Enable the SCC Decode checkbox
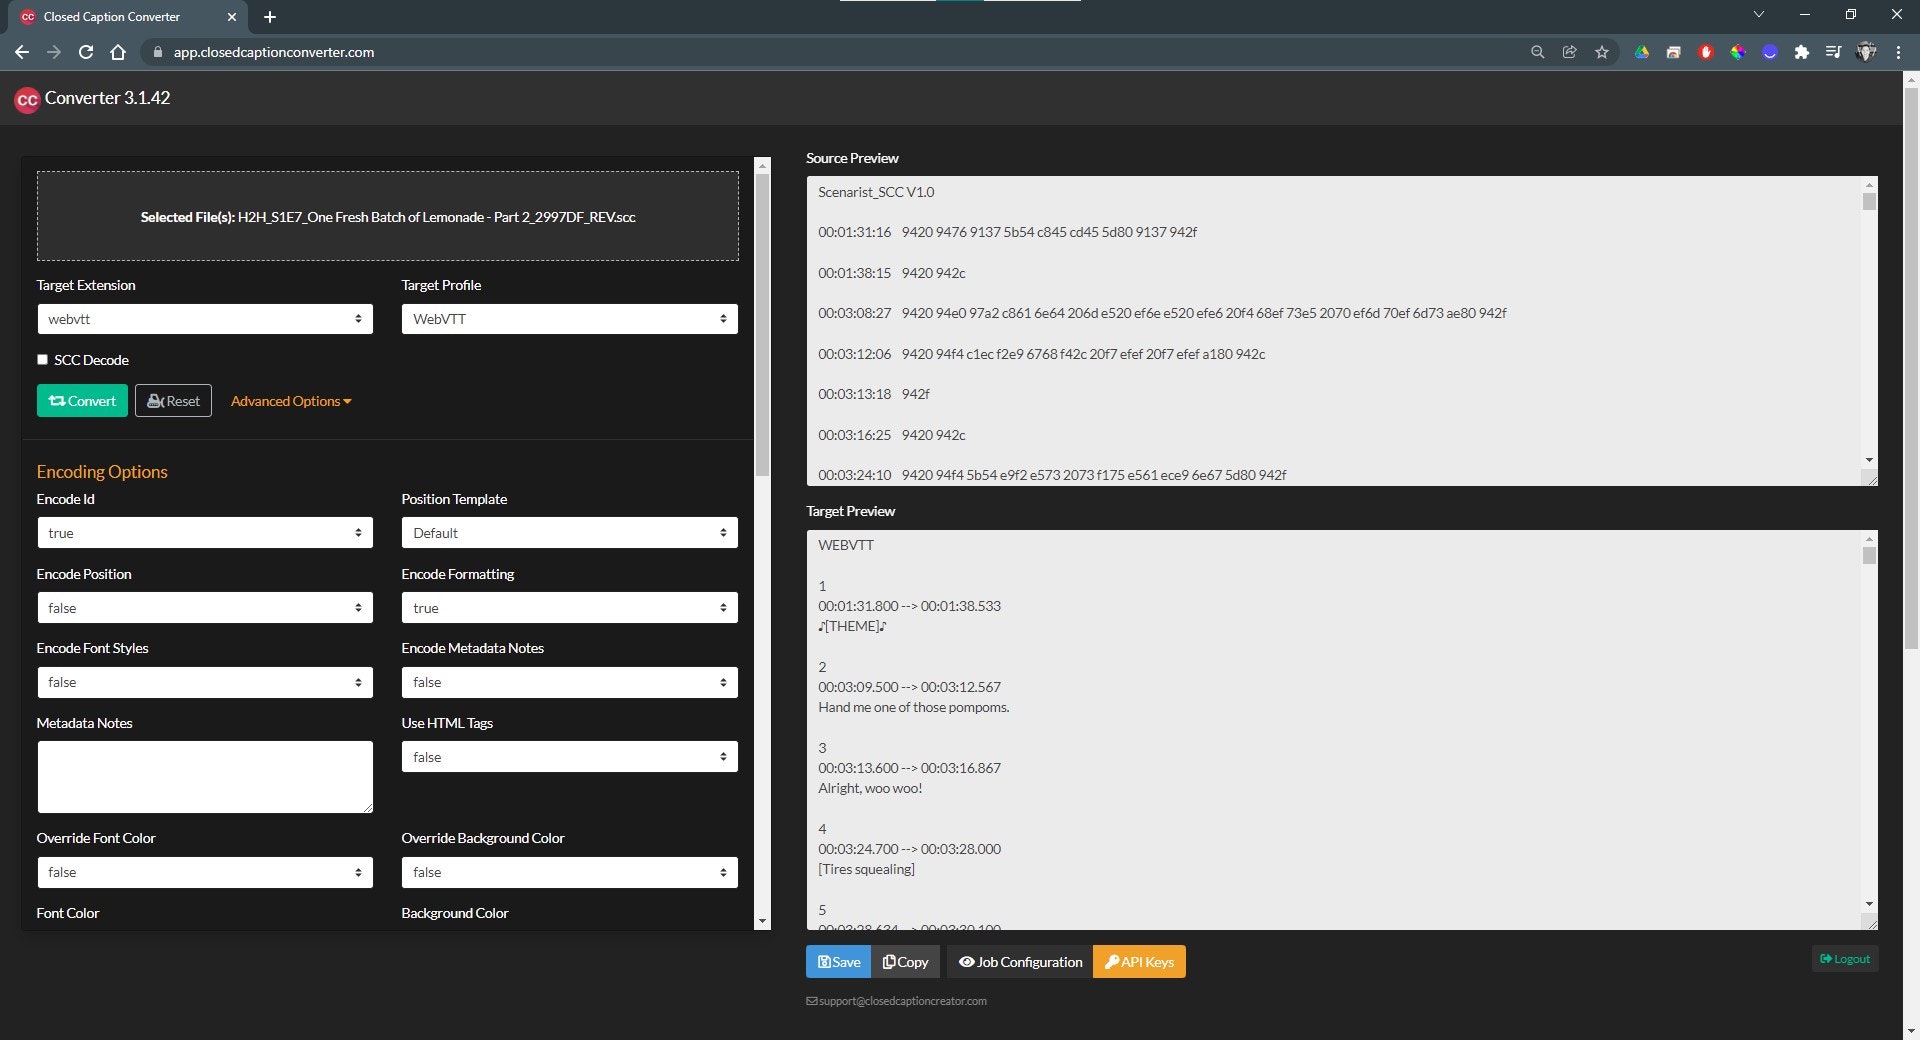This screenshot has height=1040, width=1920. click(x=43, y=360)
